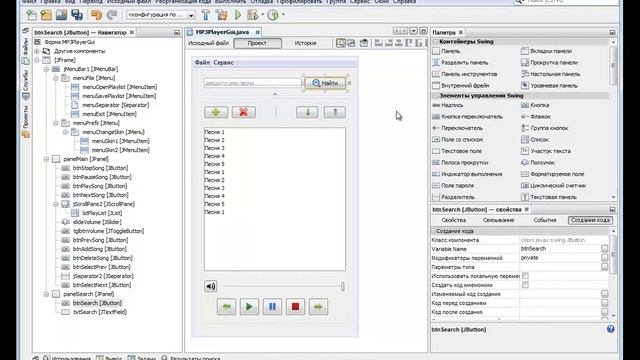Click the Undo arrow icon
Viewport: 640px width, 360px height.
(x=96, y=15)
